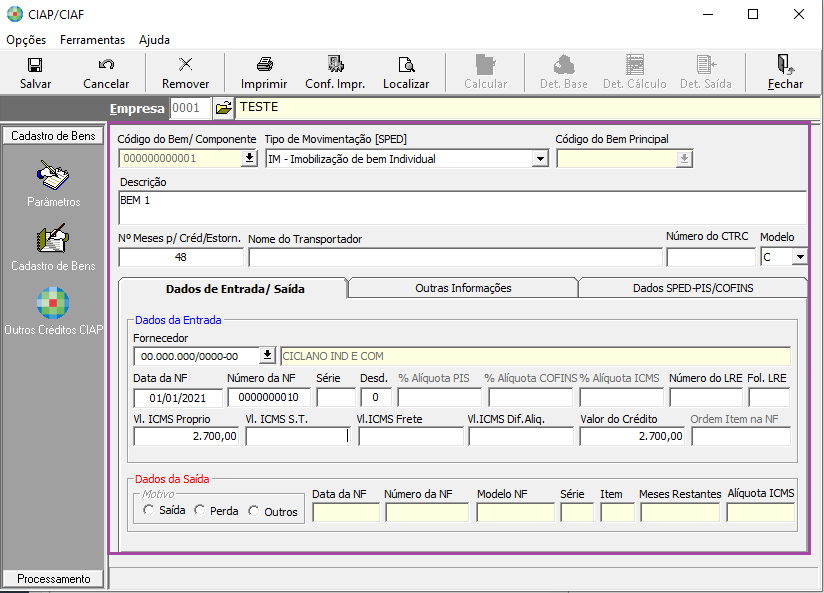Click the saída Série field
The height and width of the screenshot is (593, 824).
click(x=577, y=512)
